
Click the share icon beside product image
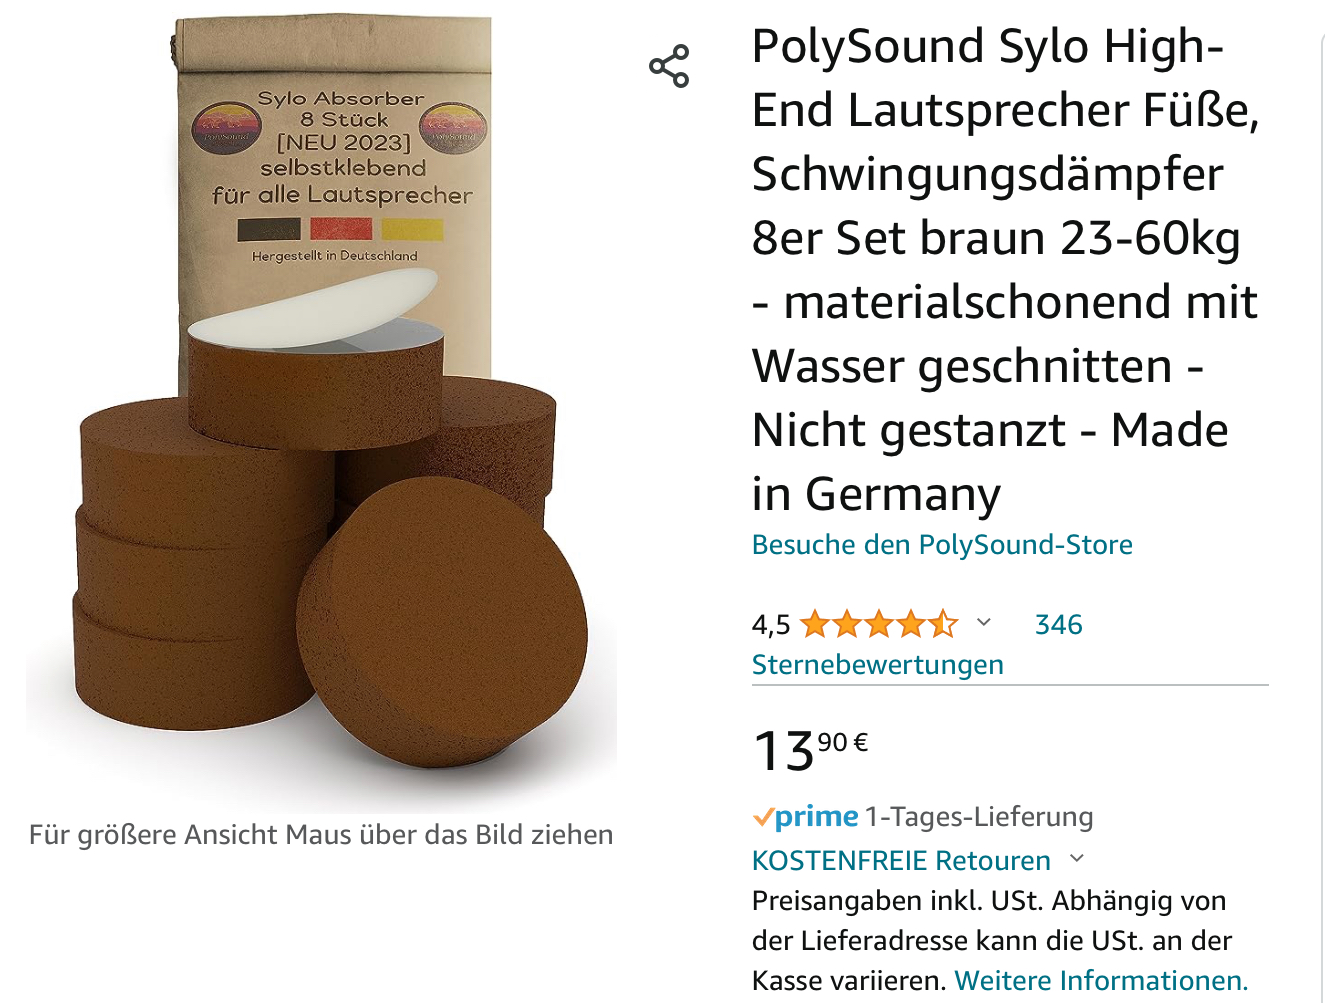(669, 66)
